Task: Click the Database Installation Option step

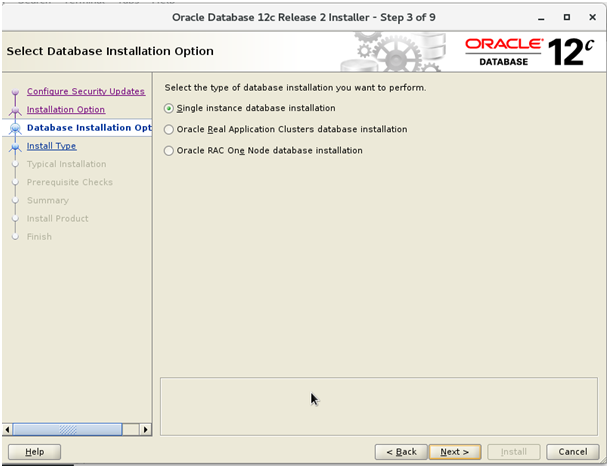Action: (88, 128)
